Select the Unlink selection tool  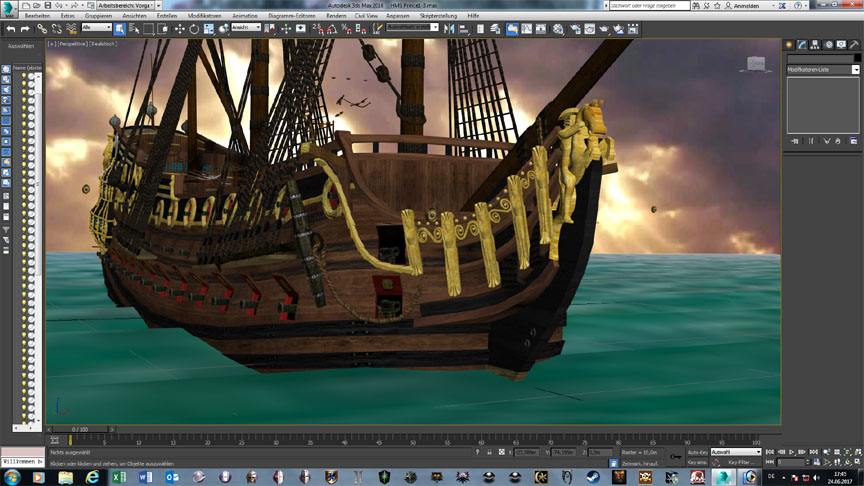pos(56,29)
